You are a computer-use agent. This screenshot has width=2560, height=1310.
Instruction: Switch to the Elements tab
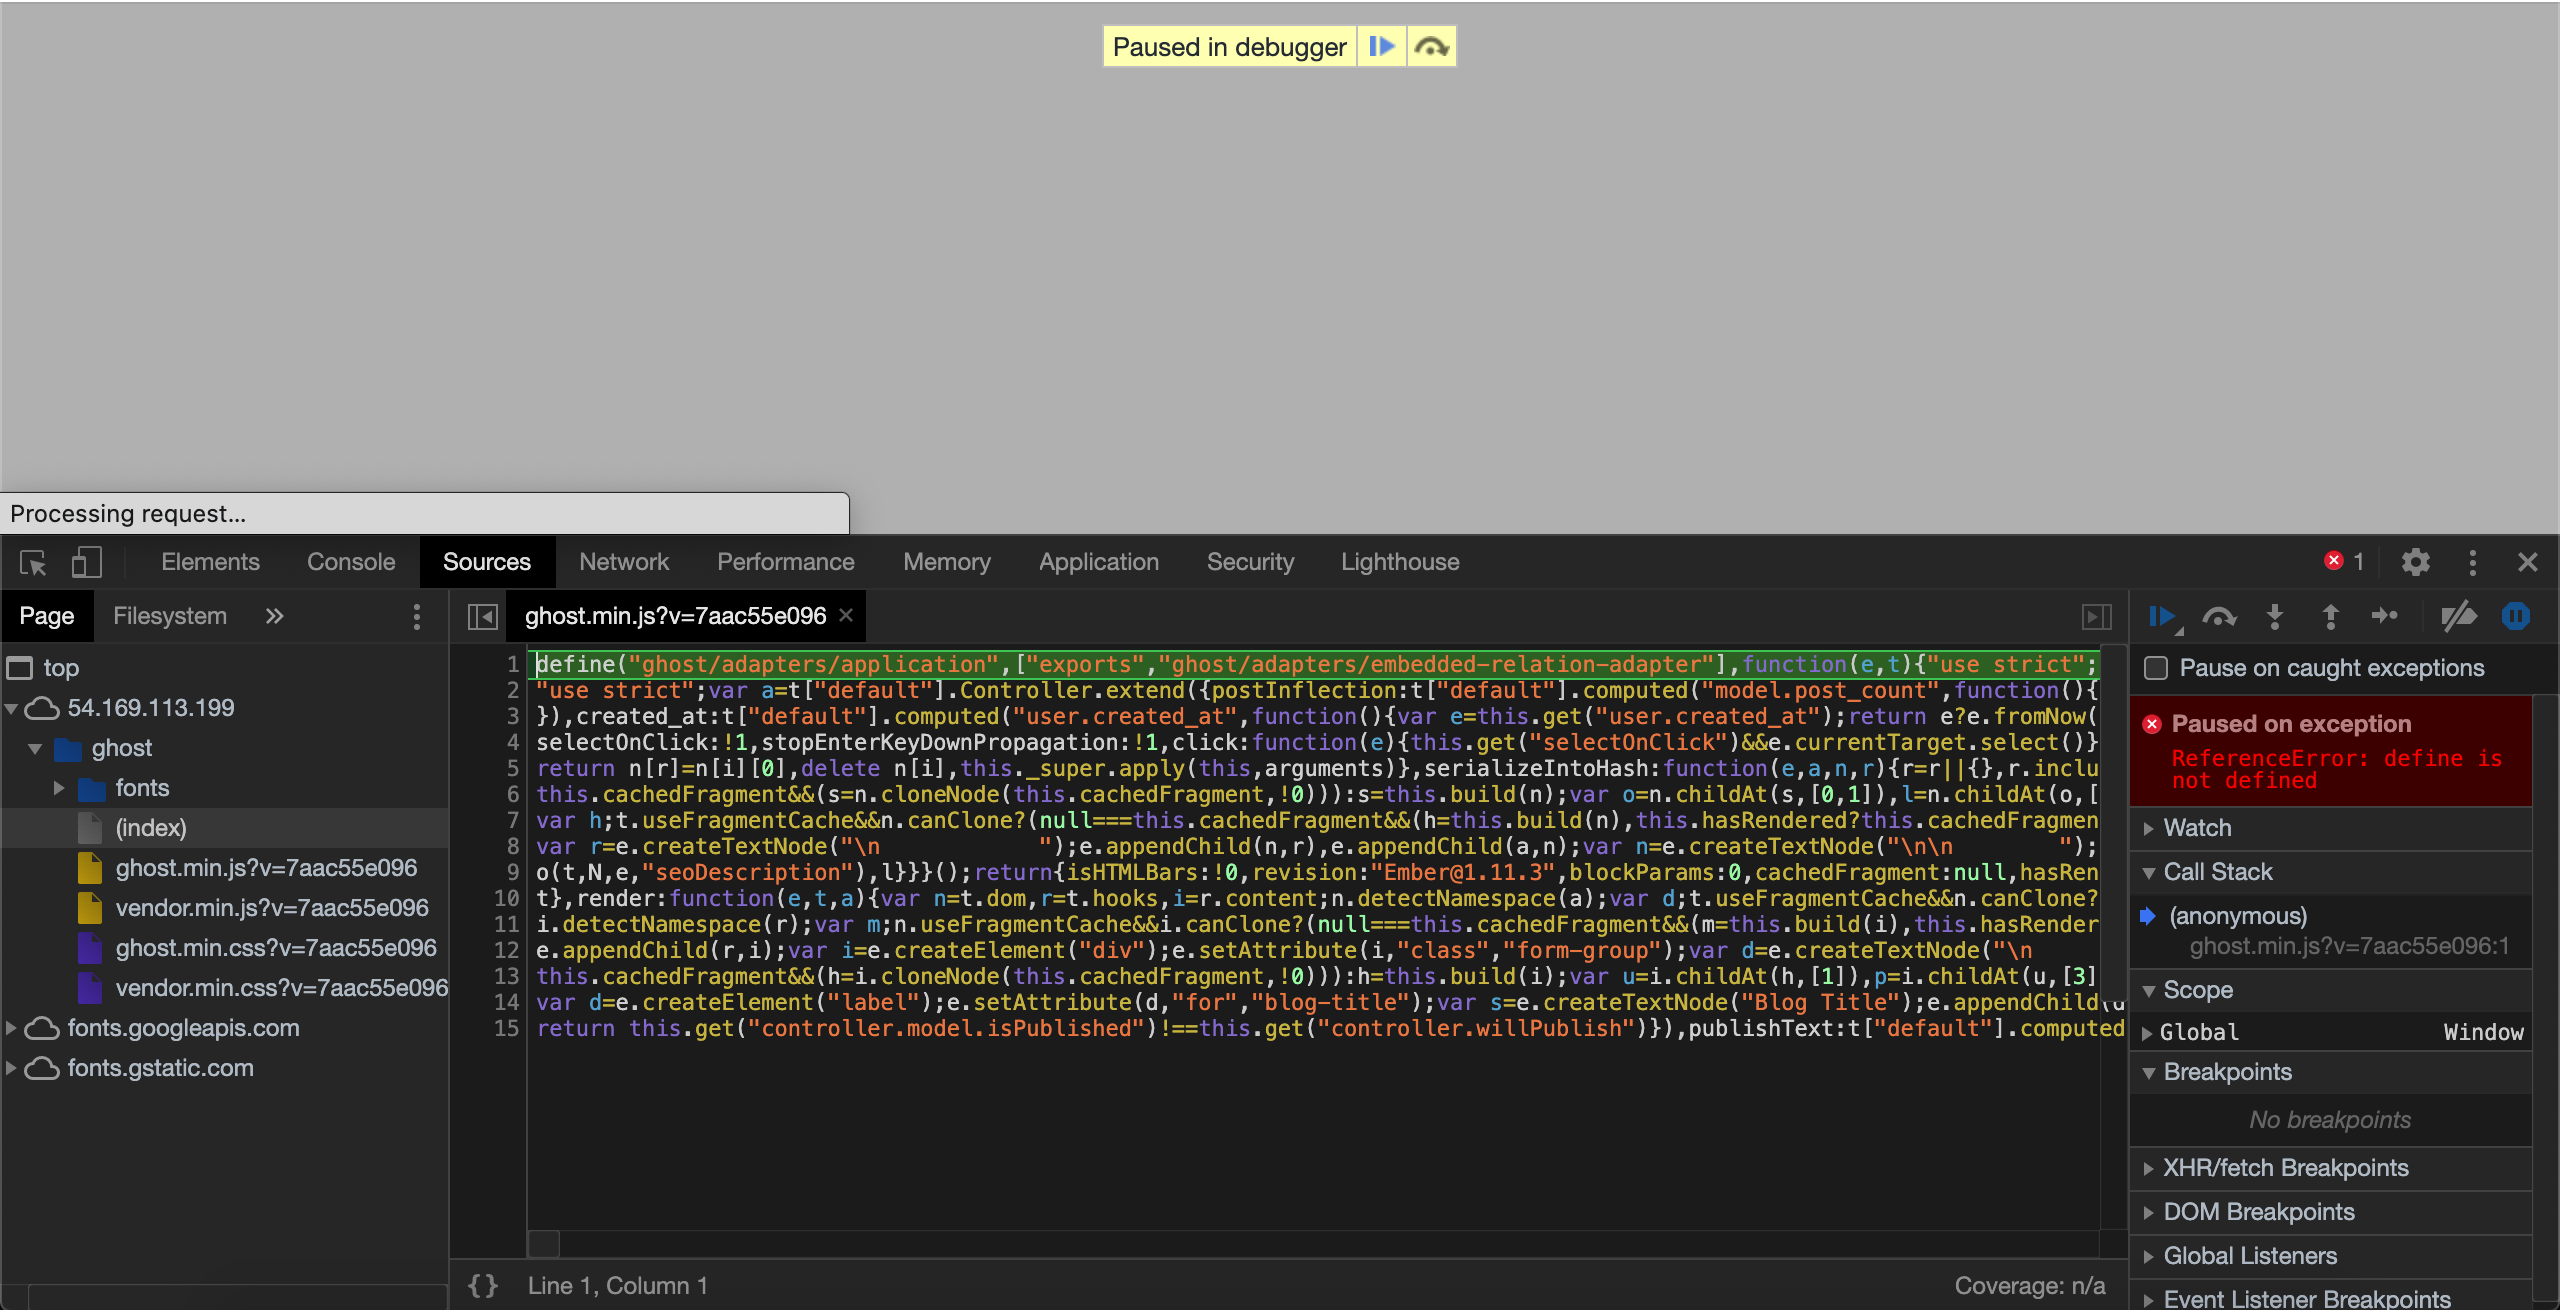point(210,562)
